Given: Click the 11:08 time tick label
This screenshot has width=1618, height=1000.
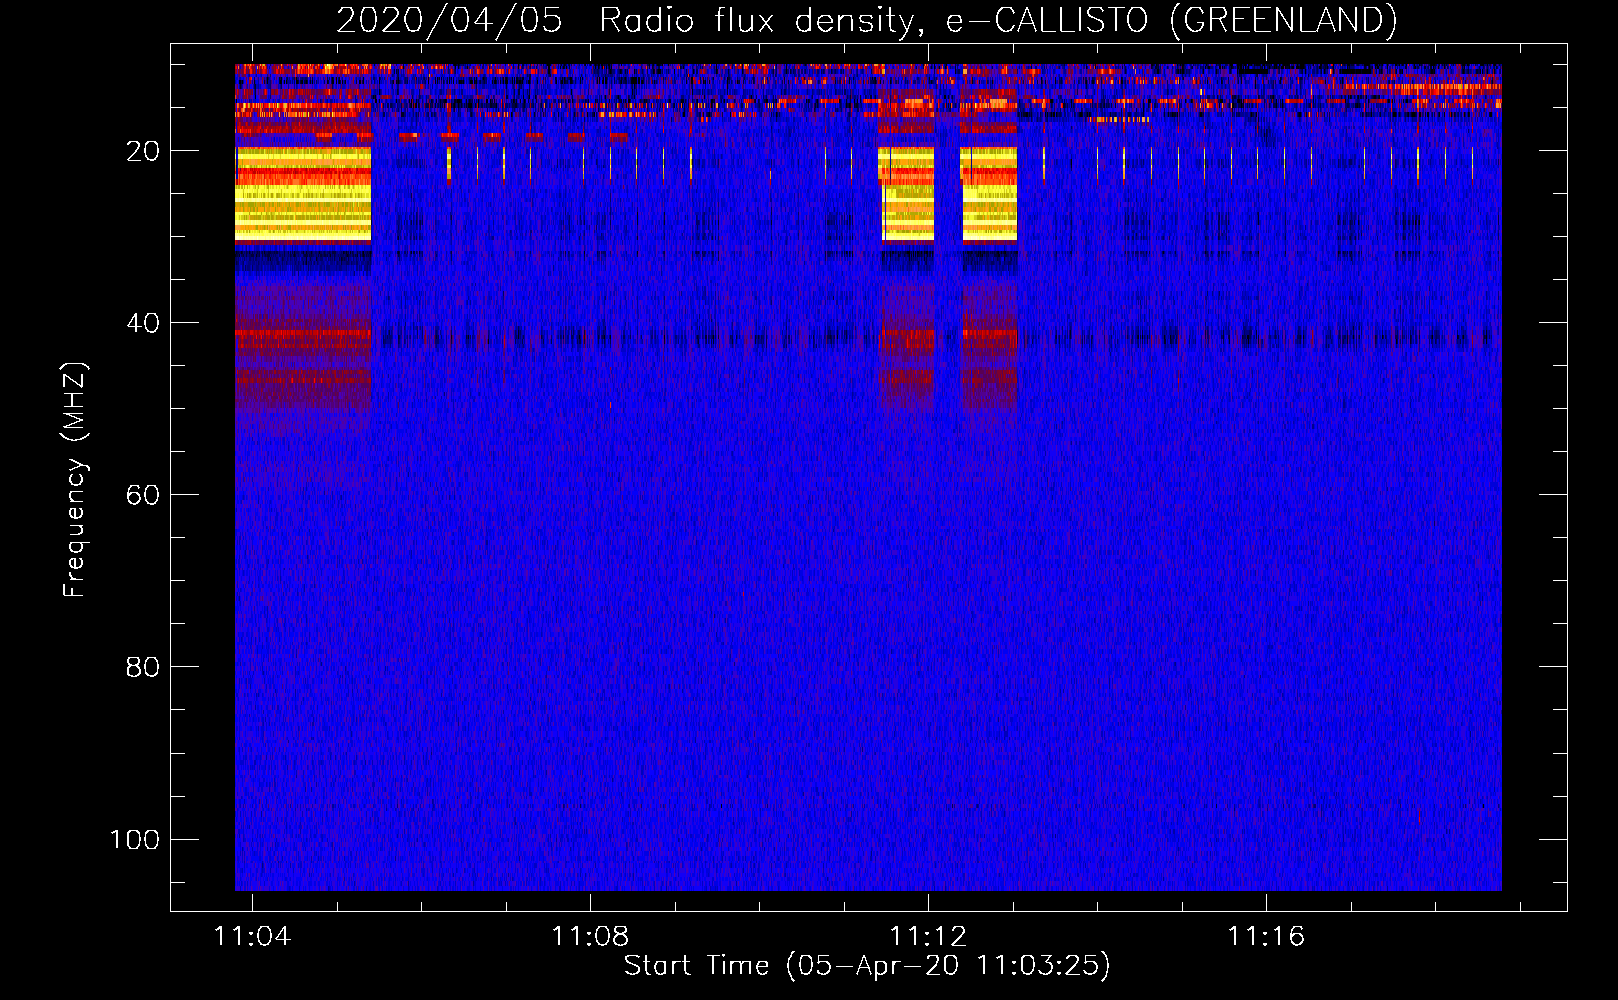Looking at the screenshot, I should click(590, 936).
